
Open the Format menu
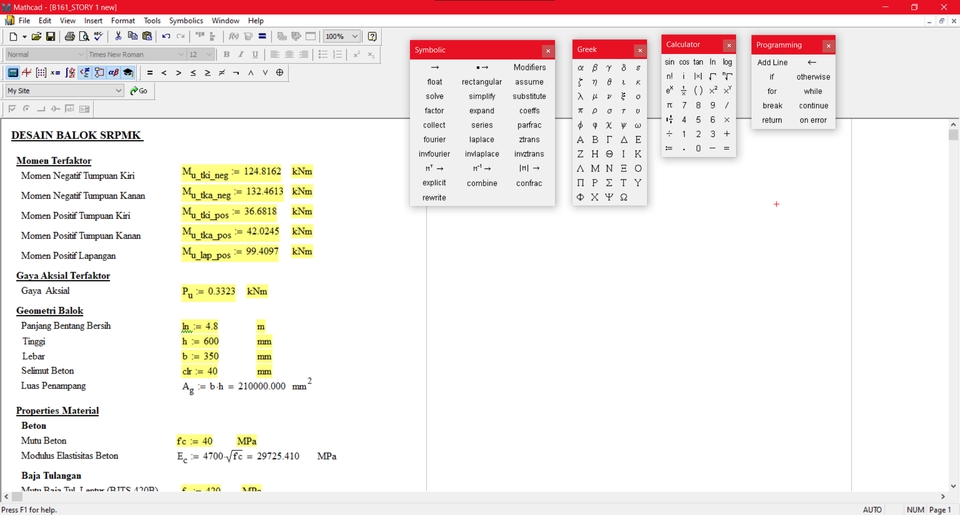pyautogui.click(x=122, y=20)
